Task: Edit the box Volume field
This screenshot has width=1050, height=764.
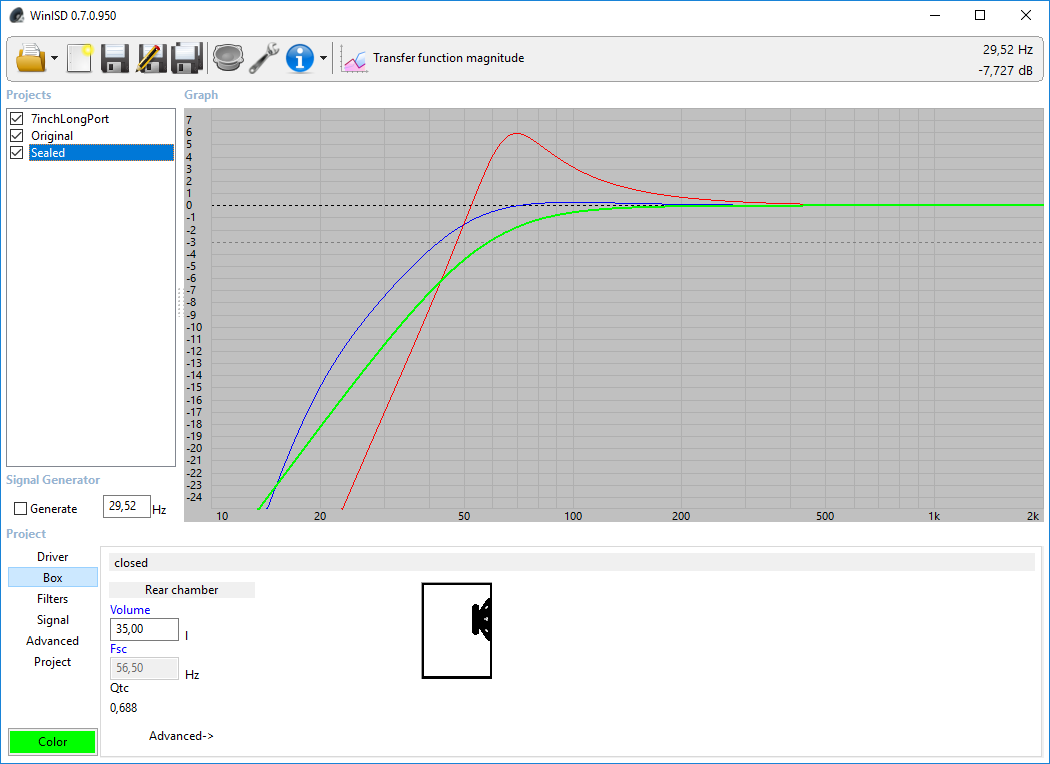Action: 144,629
